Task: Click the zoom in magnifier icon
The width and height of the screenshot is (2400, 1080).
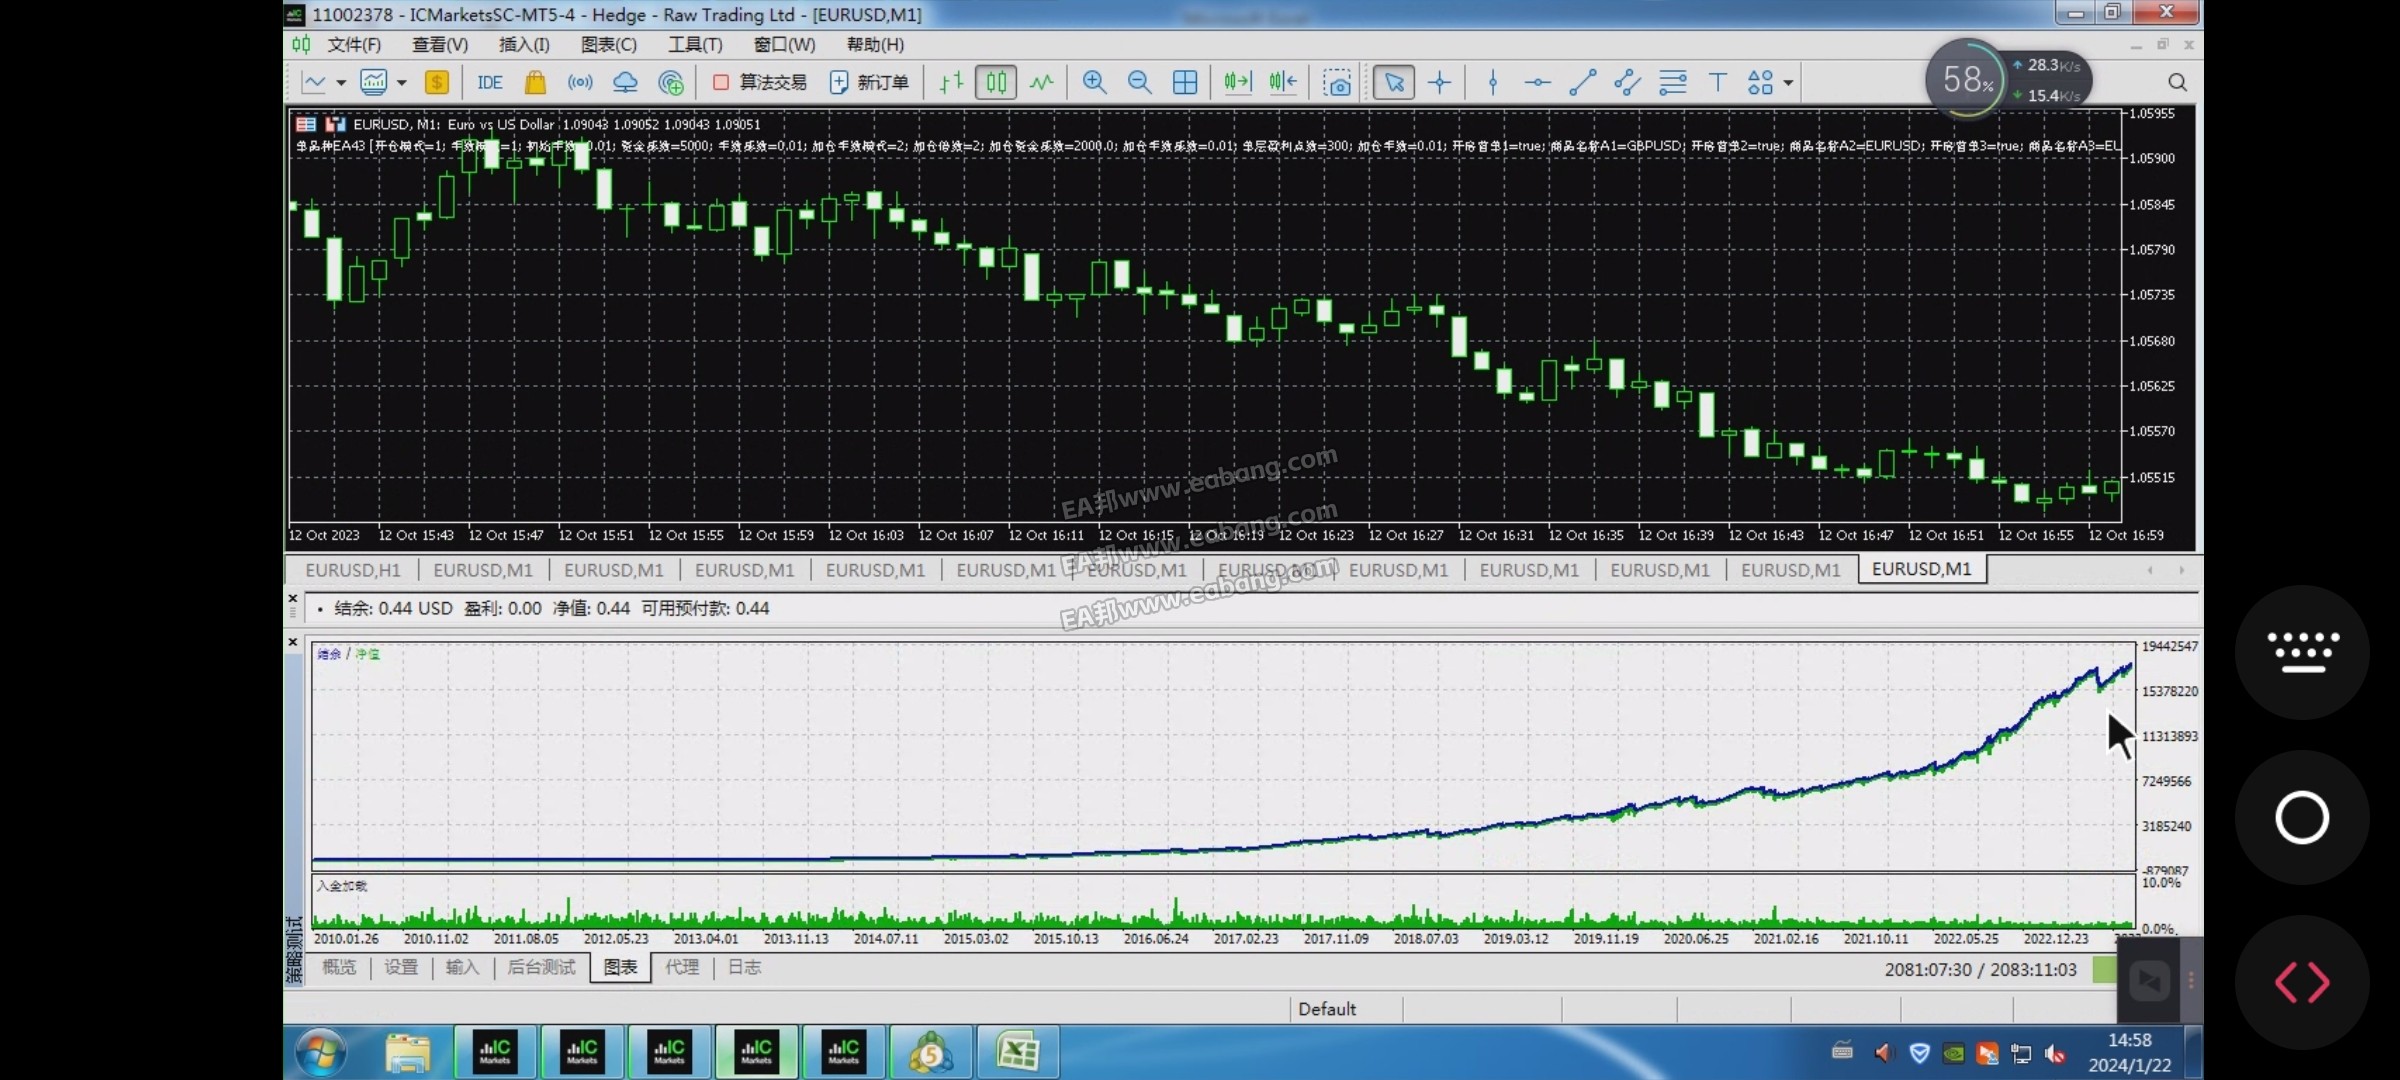Action: (1094, 82)
